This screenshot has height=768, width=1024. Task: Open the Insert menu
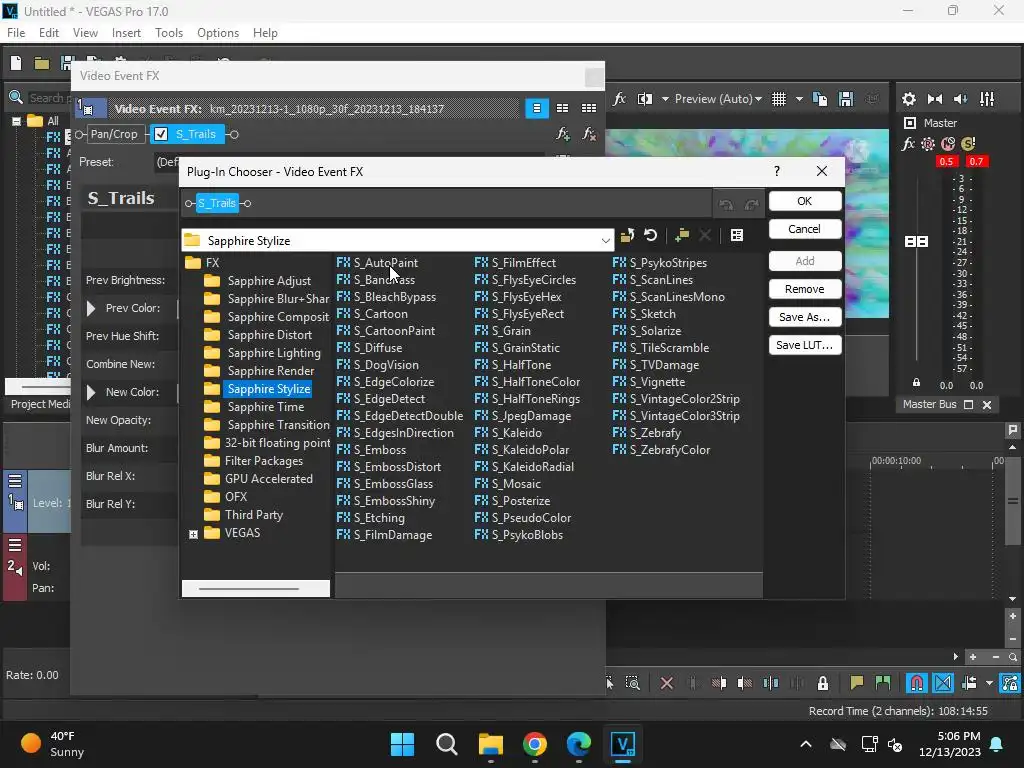[126, 33]
